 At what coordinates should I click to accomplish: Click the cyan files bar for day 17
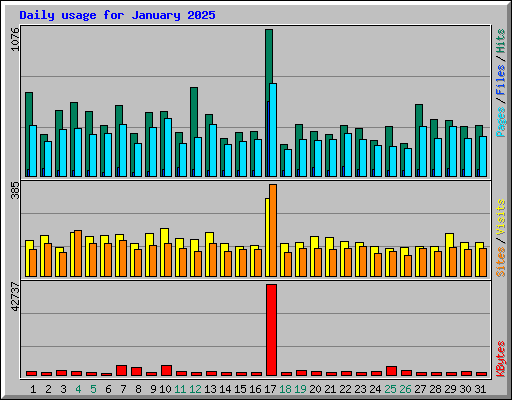click(x=273, y=130)
